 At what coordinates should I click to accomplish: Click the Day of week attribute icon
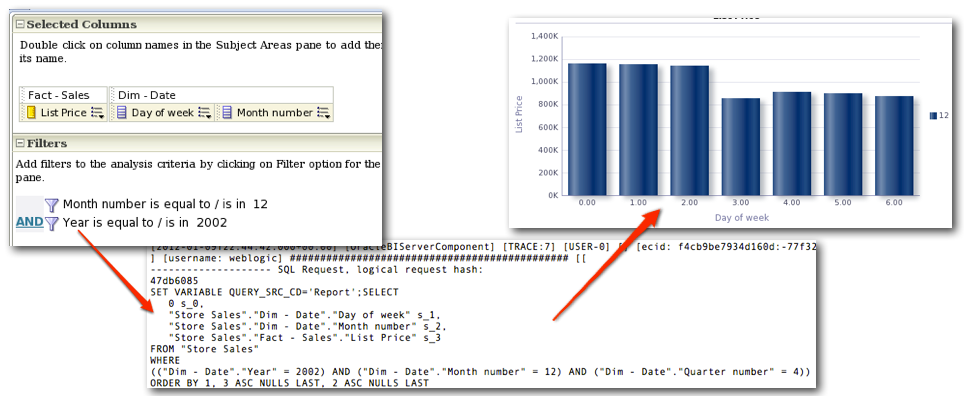[x=122, y=113]
